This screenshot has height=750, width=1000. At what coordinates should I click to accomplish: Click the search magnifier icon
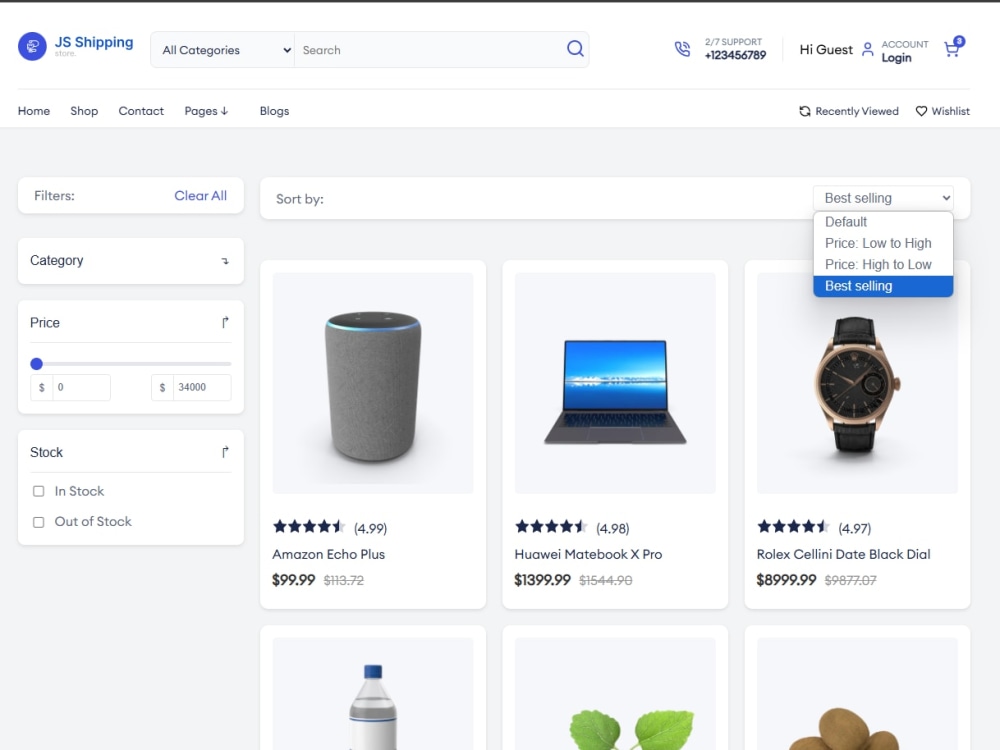pyautogui.click(x=575, y=48)
